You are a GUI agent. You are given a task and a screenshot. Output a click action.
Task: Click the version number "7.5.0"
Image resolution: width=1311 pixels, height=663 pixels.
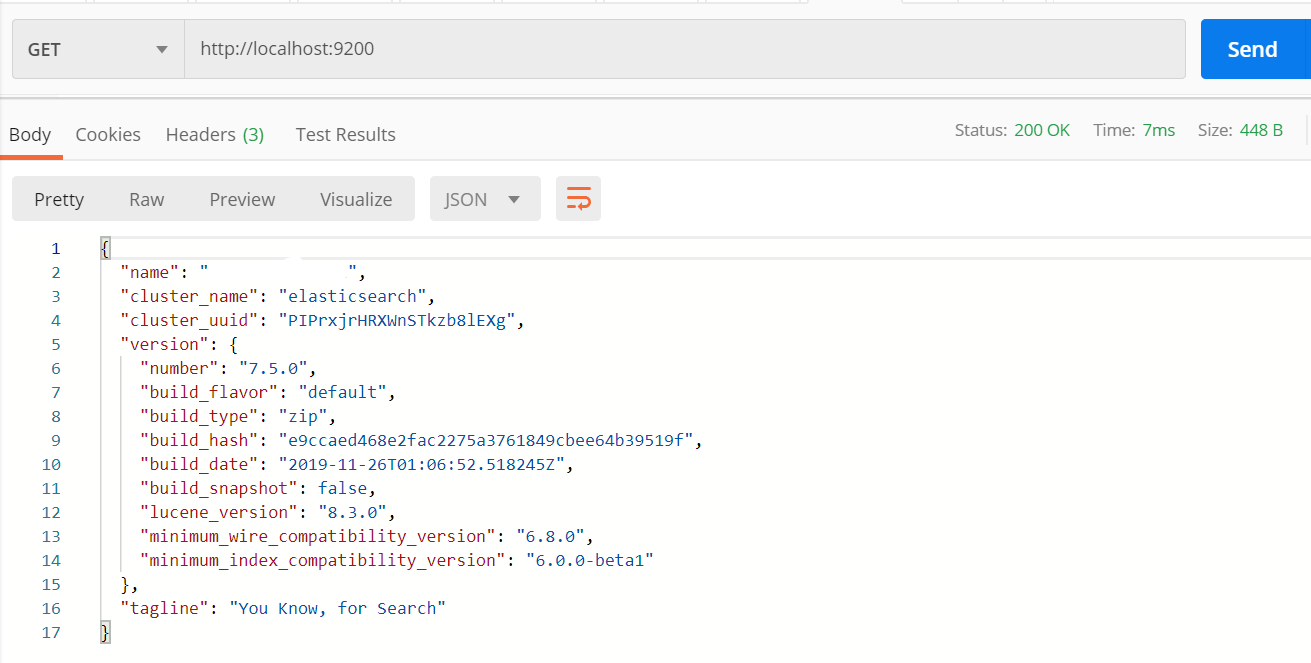[274, 368]
